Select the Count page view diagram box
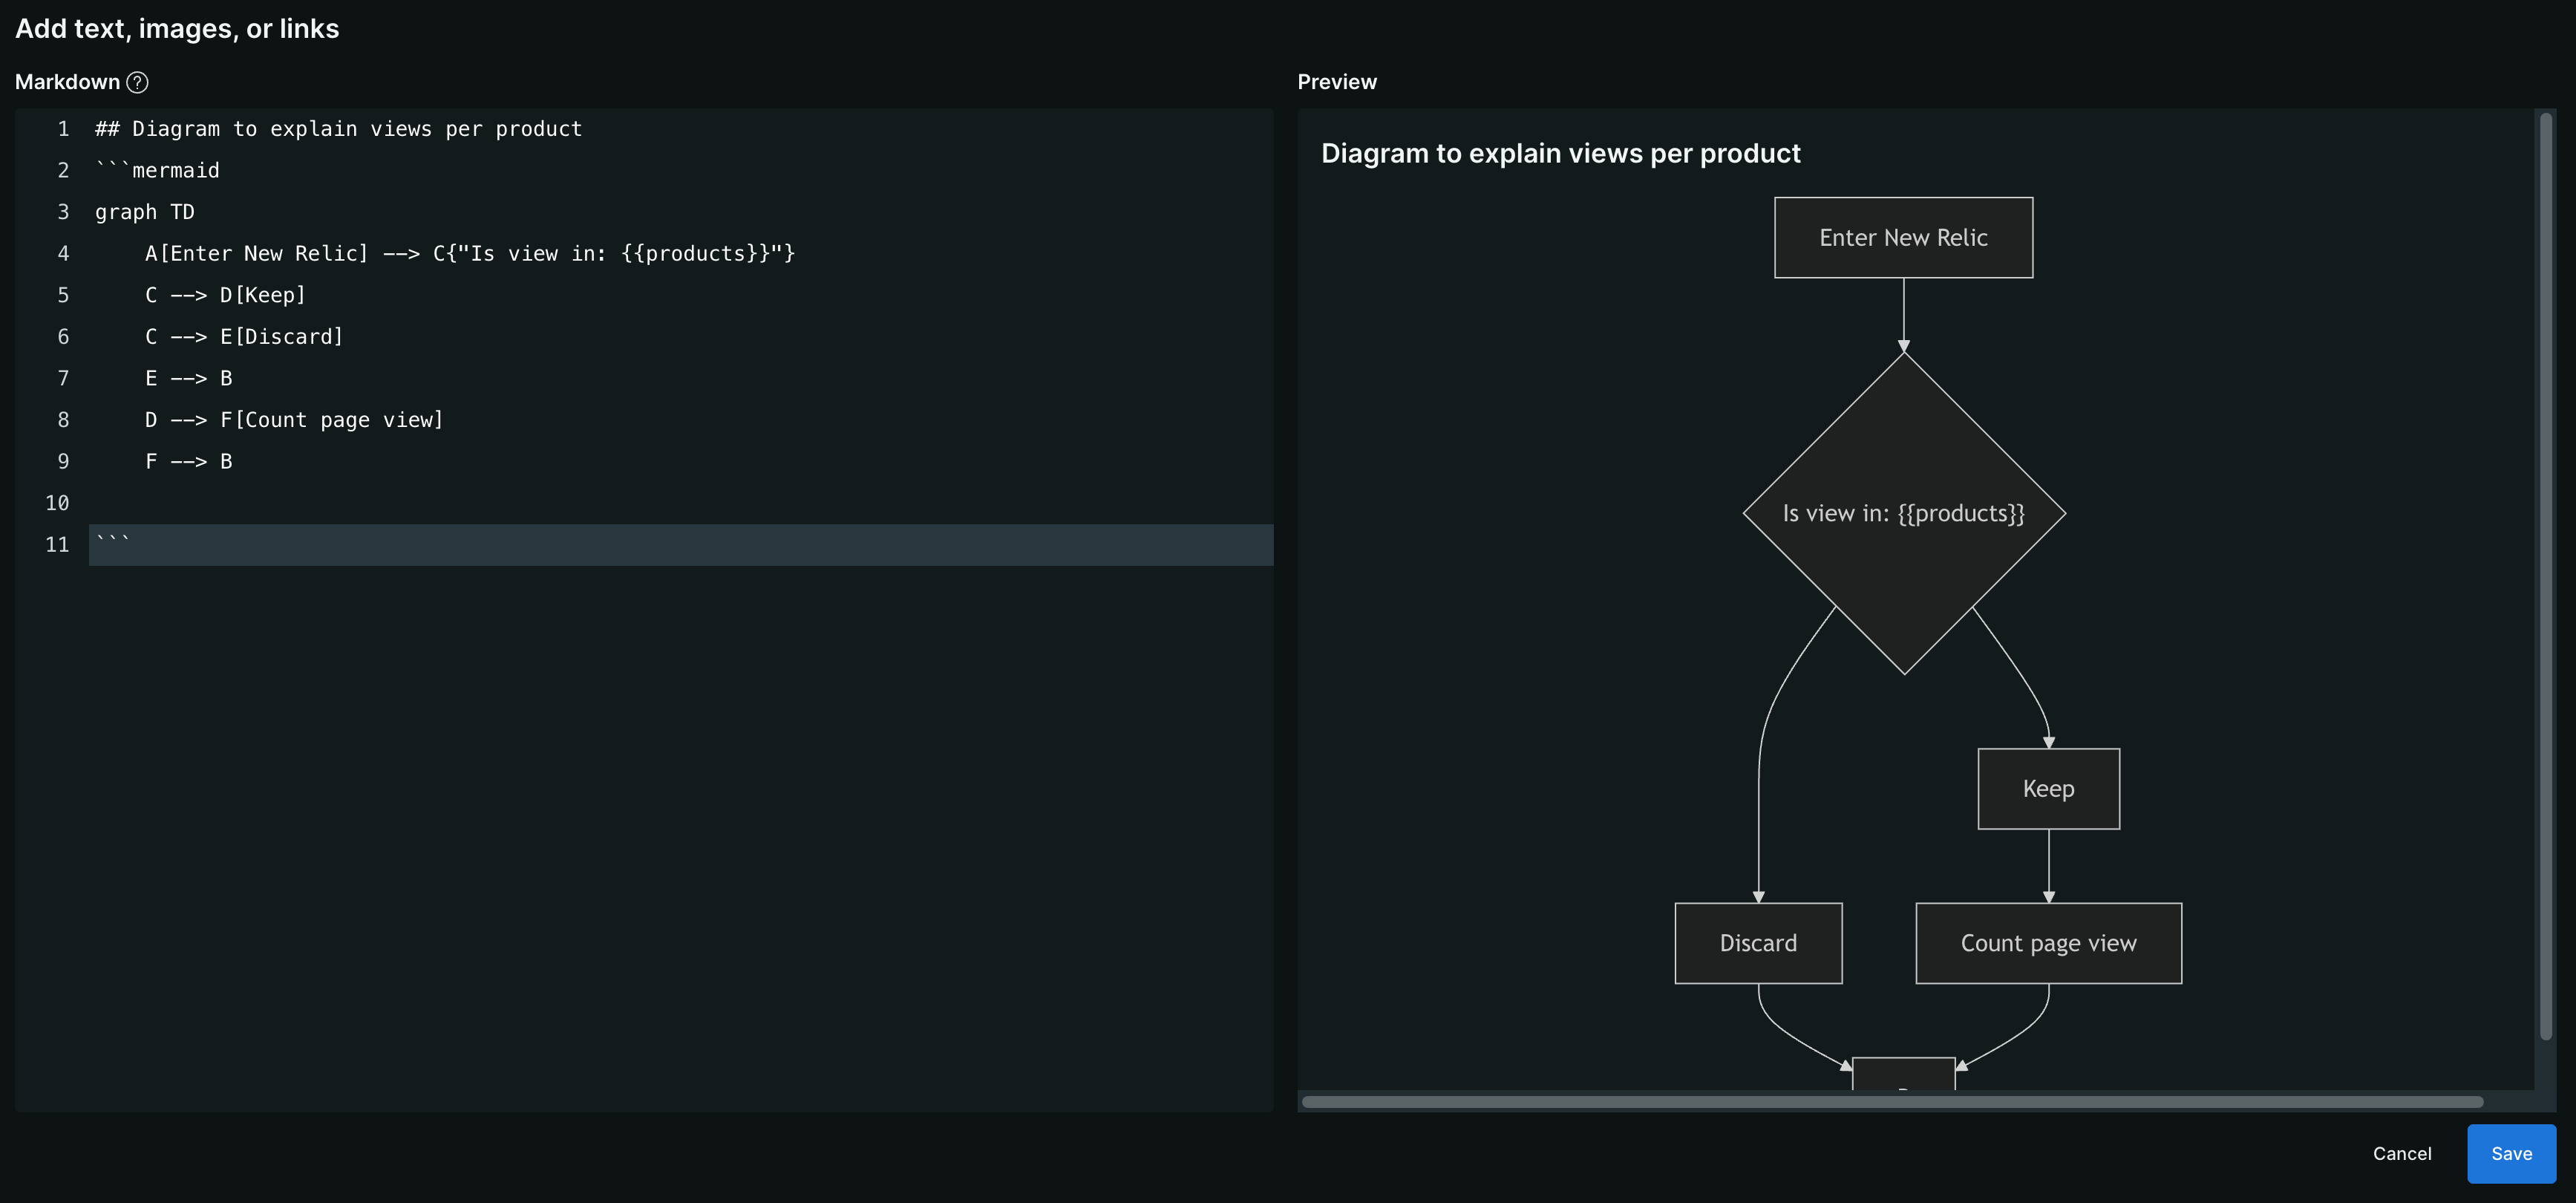Image resolution: width=2576 pixels, height=1203 pixels. 2047,942
